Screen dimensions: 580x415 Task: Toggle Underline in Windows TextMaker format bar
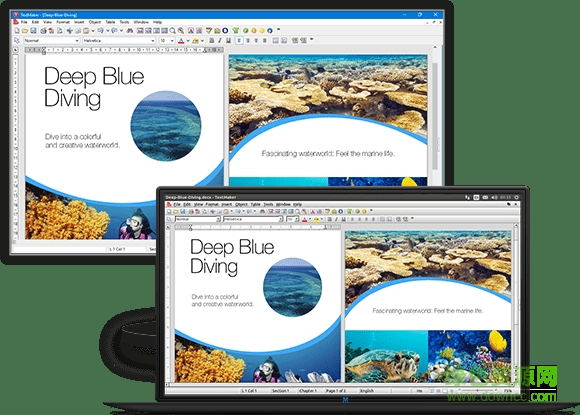[x=229, y=41]
